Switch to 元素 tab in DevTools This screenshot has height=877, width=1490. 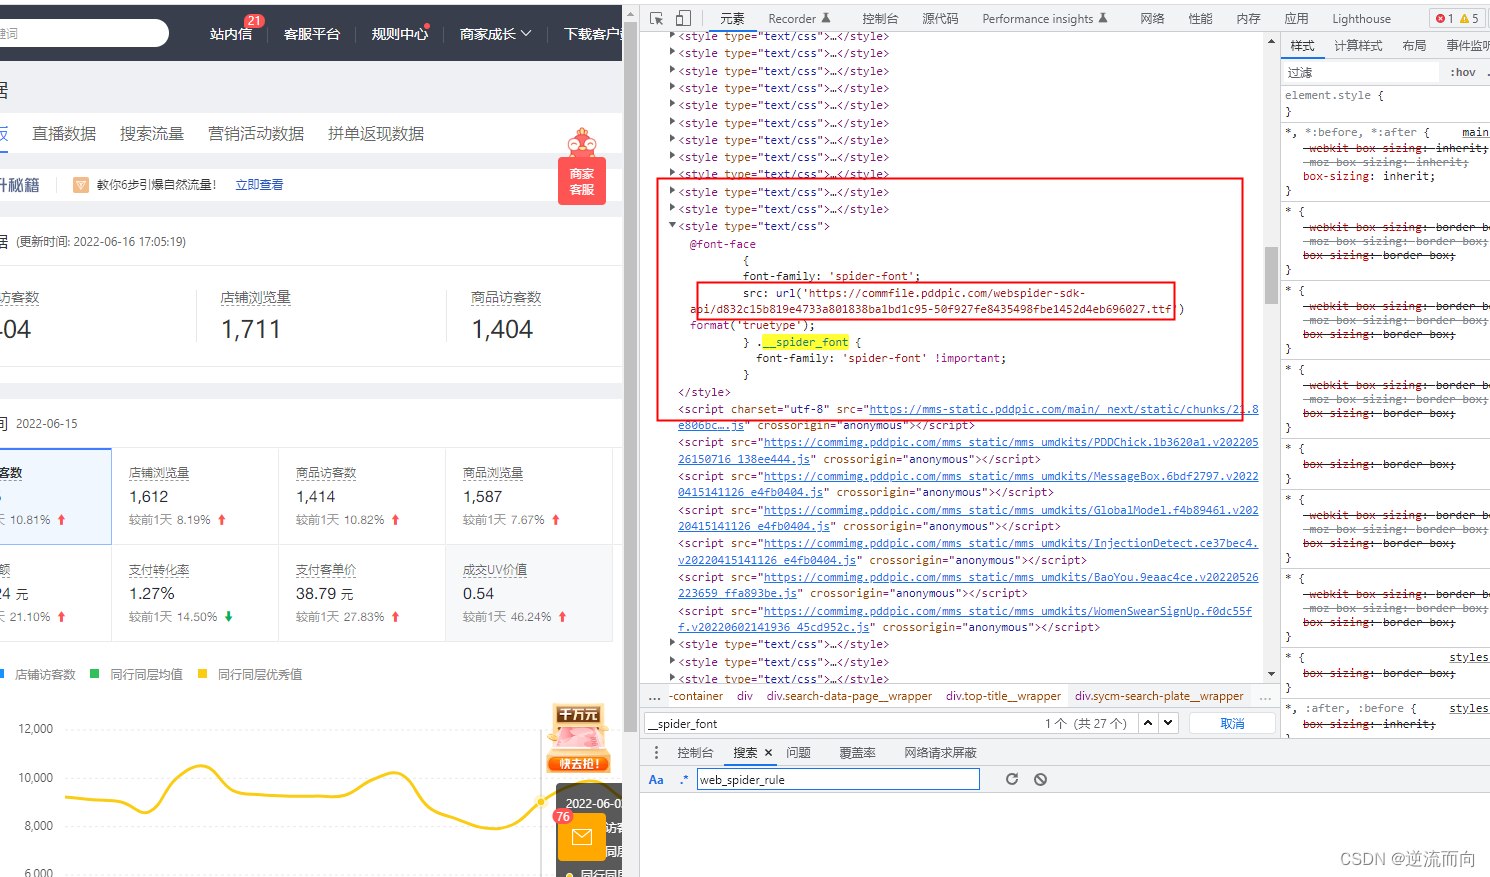732,18
